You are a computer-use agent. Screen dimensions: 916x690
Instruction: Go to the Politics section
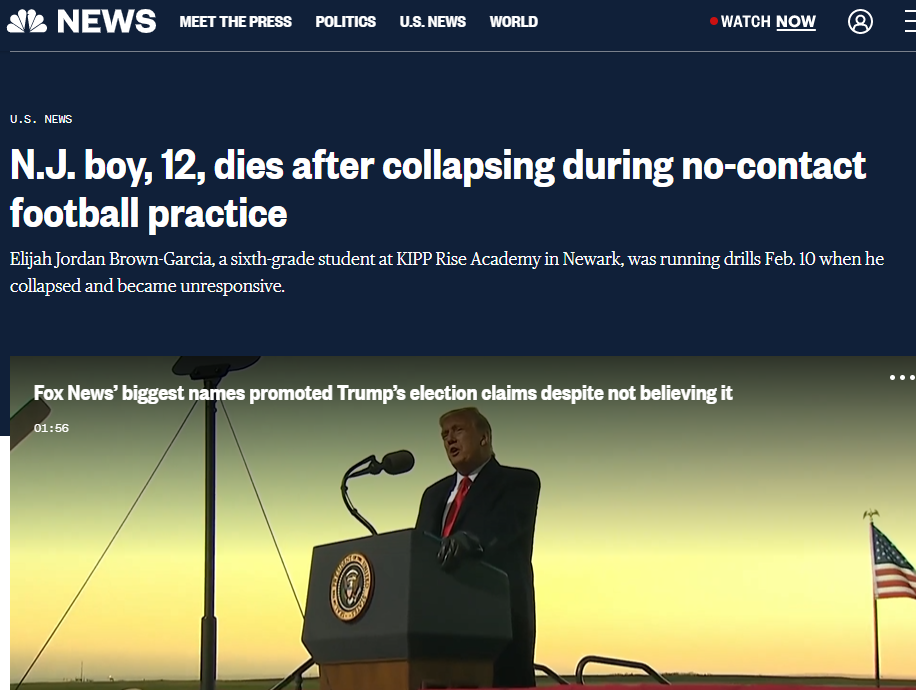(345, 22)
